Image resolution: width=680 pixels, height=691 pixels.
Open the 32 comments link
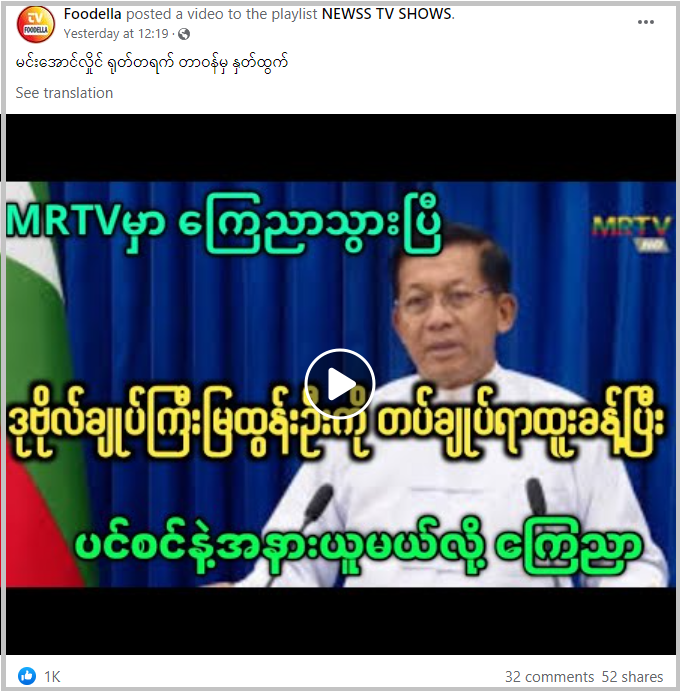(550, 677)
